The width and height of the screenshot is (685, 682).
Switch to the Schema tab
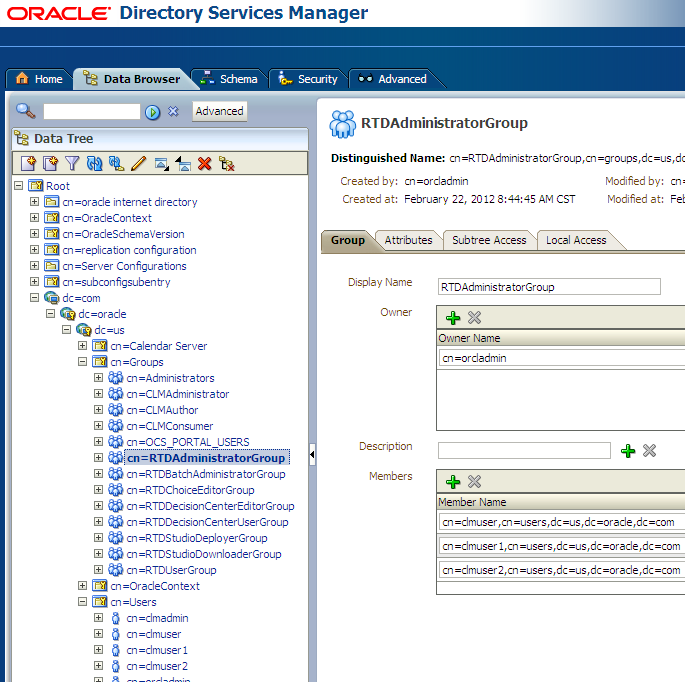pyautogui.click(x=229, y=79)
